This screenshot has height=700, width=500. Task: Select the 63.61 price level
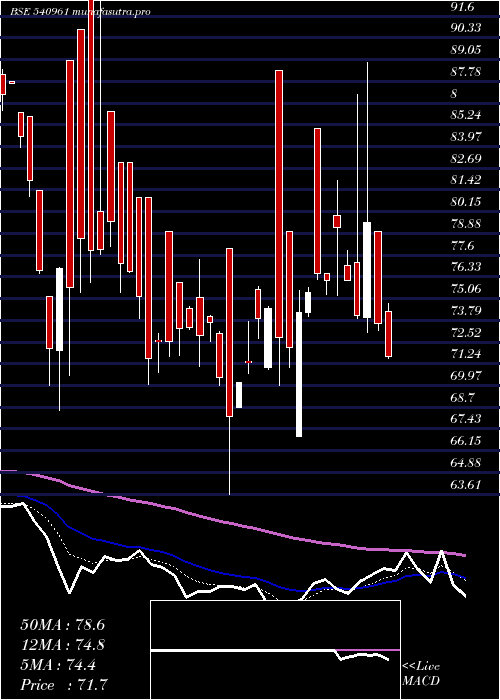pyautogui.click(x=466, y=484)
